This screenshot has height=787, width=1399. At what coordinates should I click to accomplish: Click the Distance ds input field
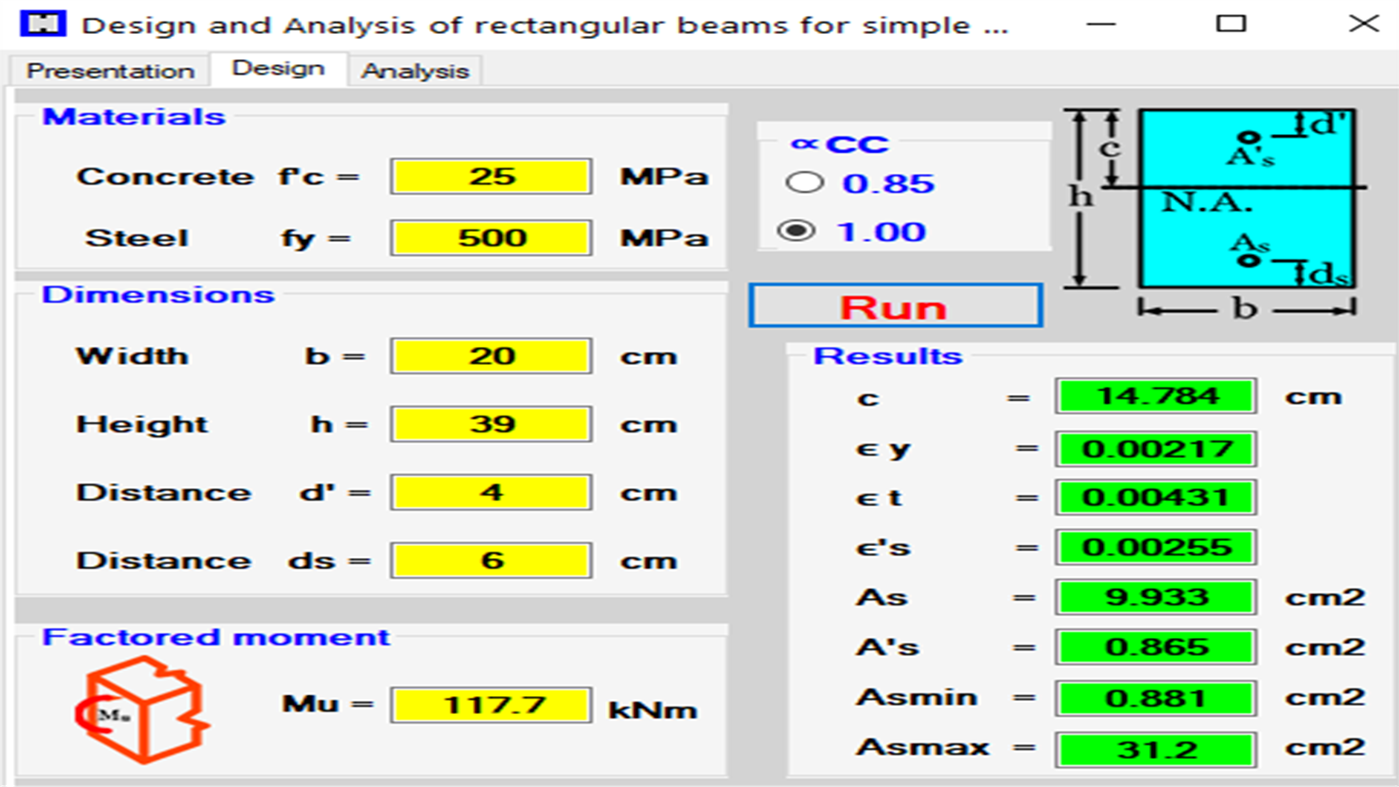click(x=491, y=560)
